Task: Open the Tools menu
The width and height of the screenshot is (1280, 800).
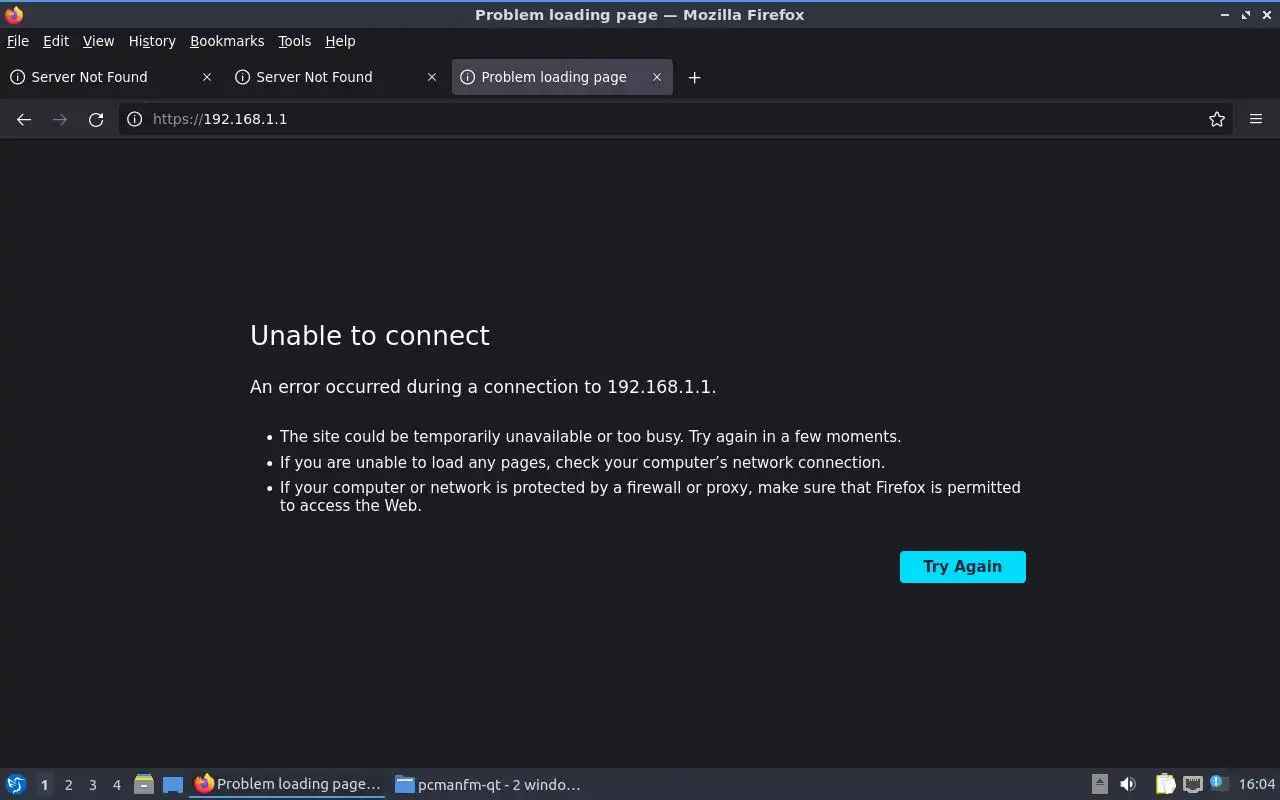Action: [x=295, y=41]
